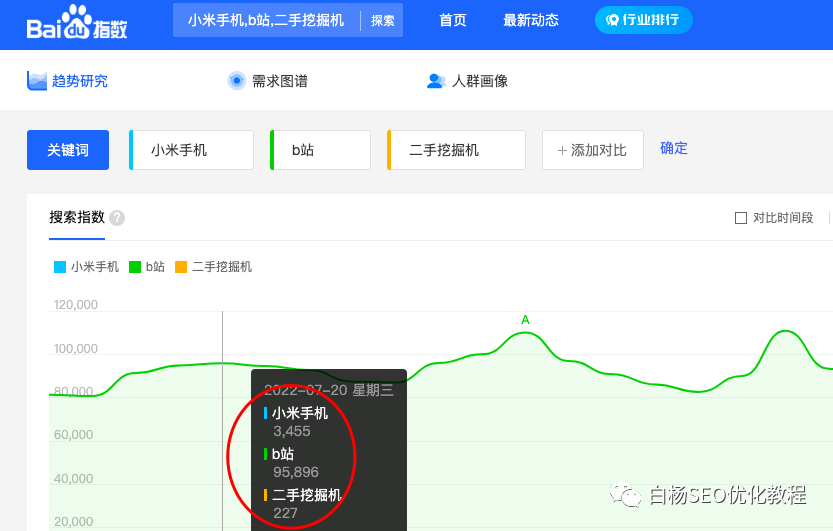Click the 确定 confirm link
Viewport: 833px width, 531px height.
[x=674, y=148]
